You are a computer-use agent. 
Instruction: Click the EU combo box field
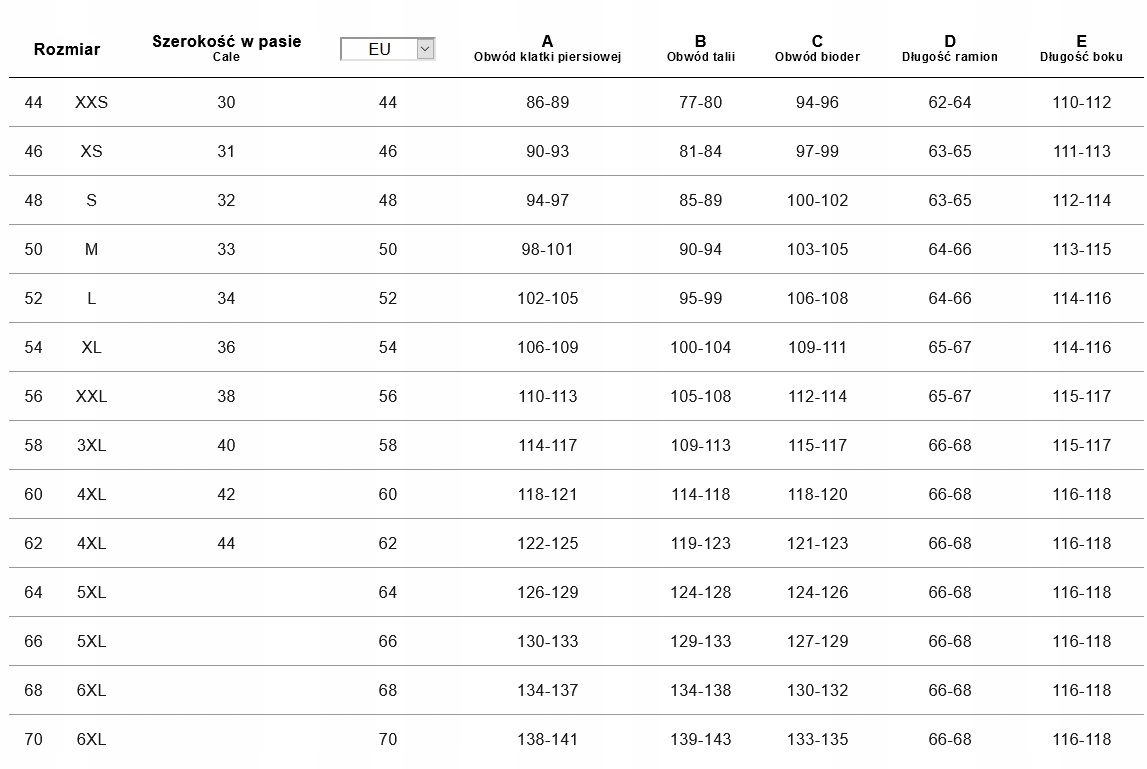[x=379, y=49]
